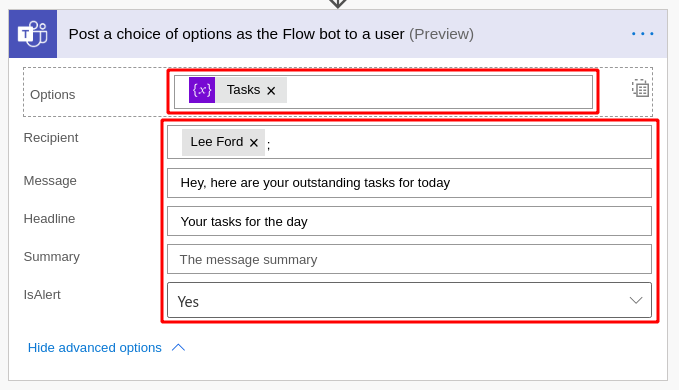679x390 pixels.
Task: Click the chevron next to Hide advanced options
Action: pyautogui.click(x=178, y=348)
